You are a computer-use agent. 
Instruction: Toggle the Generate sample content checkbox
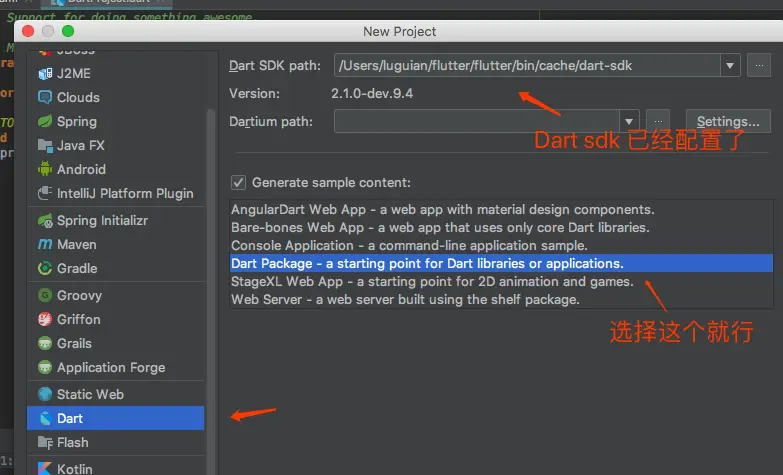(238, 182)
